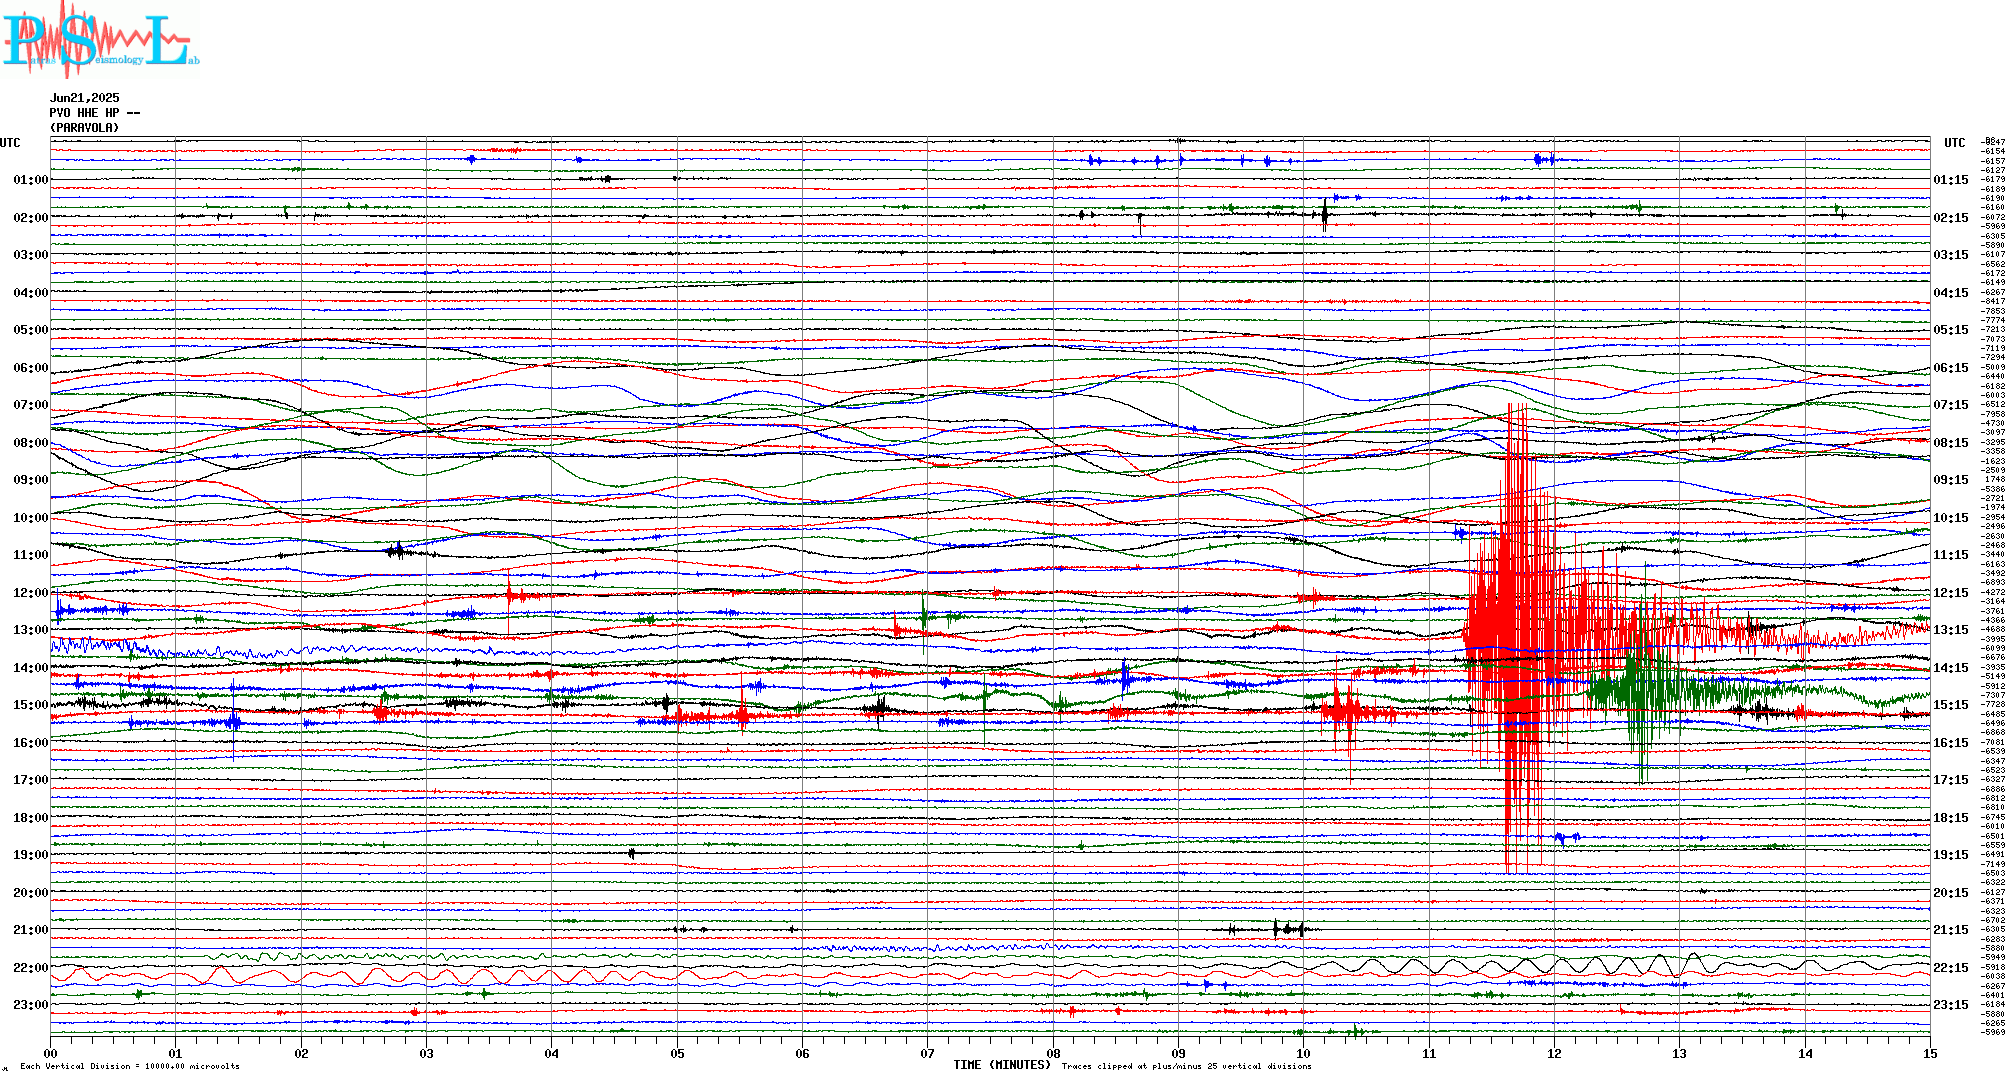Click the 04:00 hour label
This screenshot has width=2010, height=1080.
point(31,293)
